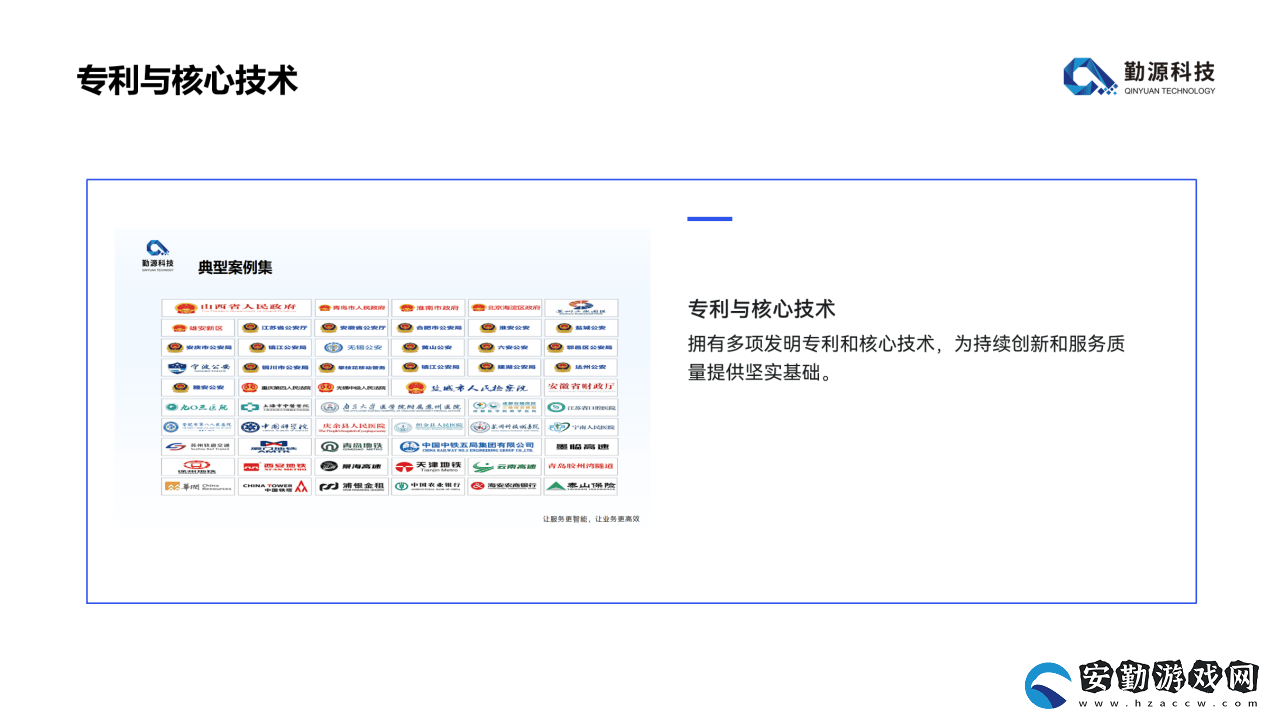
Task: Click the 青岛胶州湾隧道 logo card
Action: (x=581, y=467)
